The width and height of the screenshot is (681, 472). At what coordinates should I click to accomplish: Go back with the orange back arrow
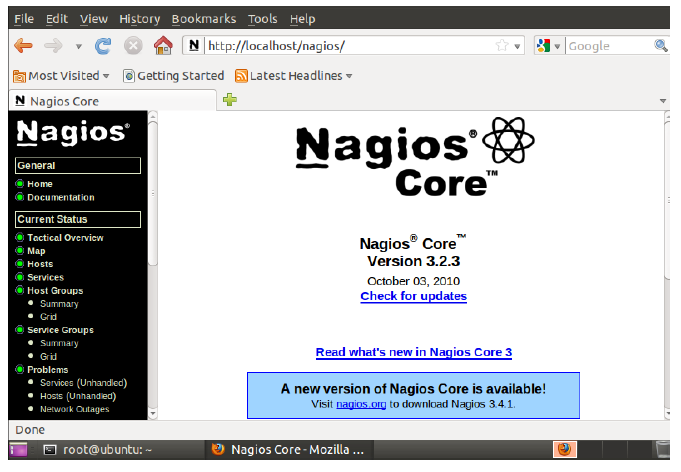[23, 46]
